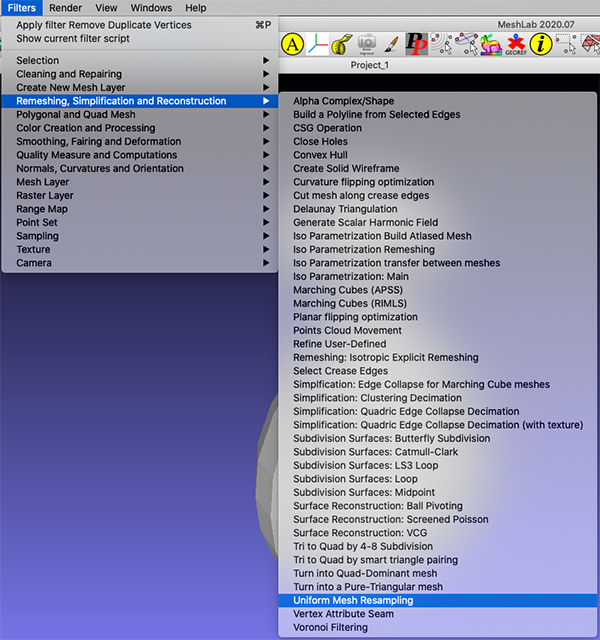
Task: Choose Show current filter script
Action: click(73, 38)
